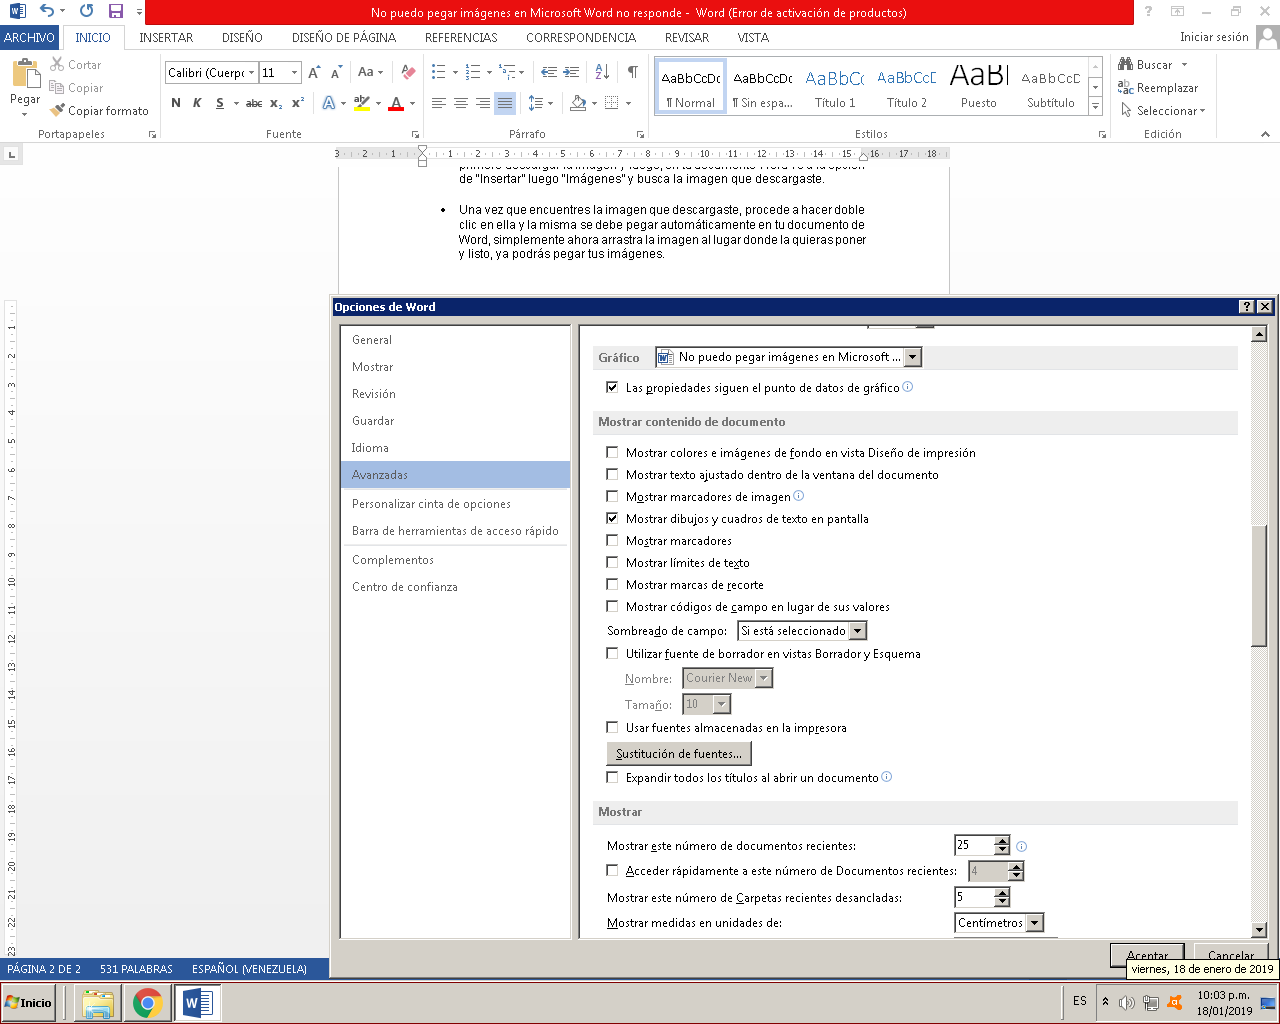1280x1024 pixels.
Task: Apply the Título 1 style
Action: (835, 87)
